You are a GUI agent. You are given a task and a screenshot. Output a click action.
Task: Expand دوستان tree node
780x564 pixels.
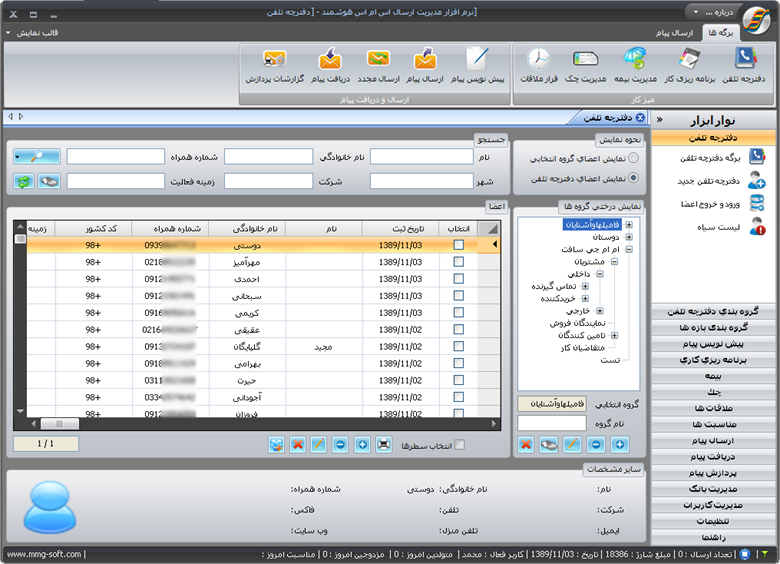pos(629,237)
